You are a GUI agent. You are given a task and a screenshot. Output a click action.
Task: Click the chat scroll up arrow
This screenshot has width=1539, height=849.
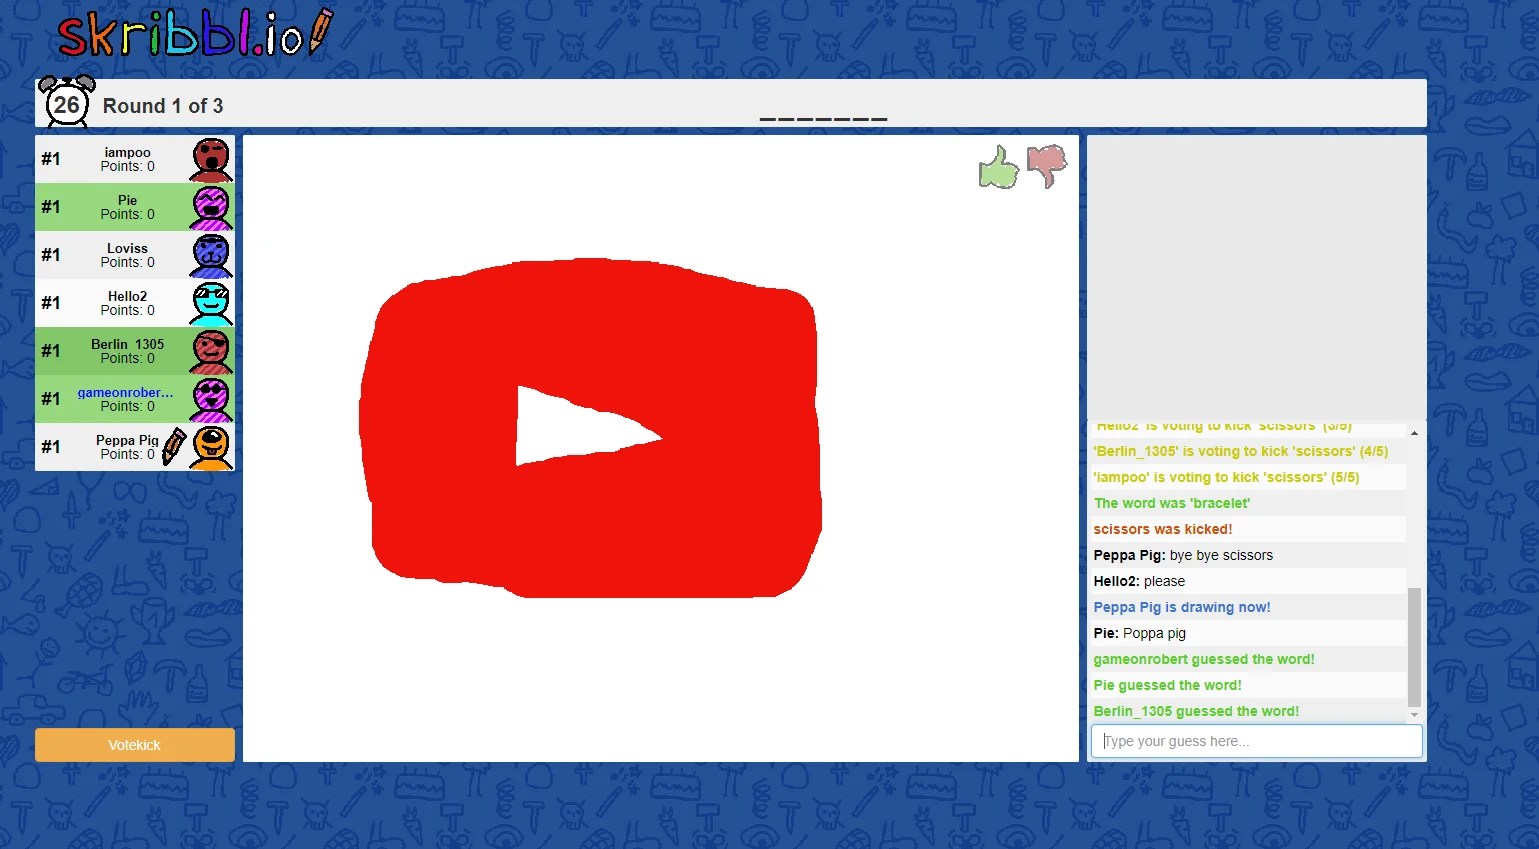[1414, 432]
